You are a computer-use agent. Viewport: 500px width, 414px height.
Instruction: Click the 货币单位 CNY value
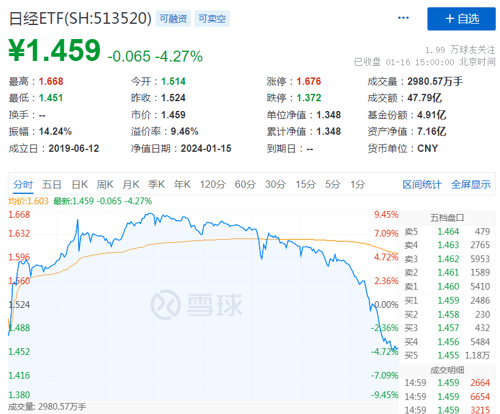(428, 148)
